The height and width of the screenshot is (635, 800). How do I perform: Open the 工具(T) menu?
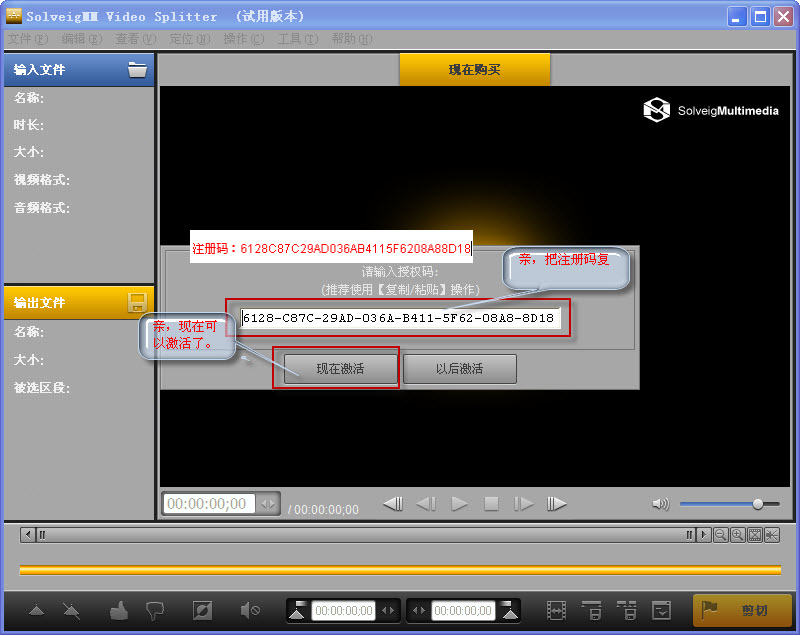point(298,39)
